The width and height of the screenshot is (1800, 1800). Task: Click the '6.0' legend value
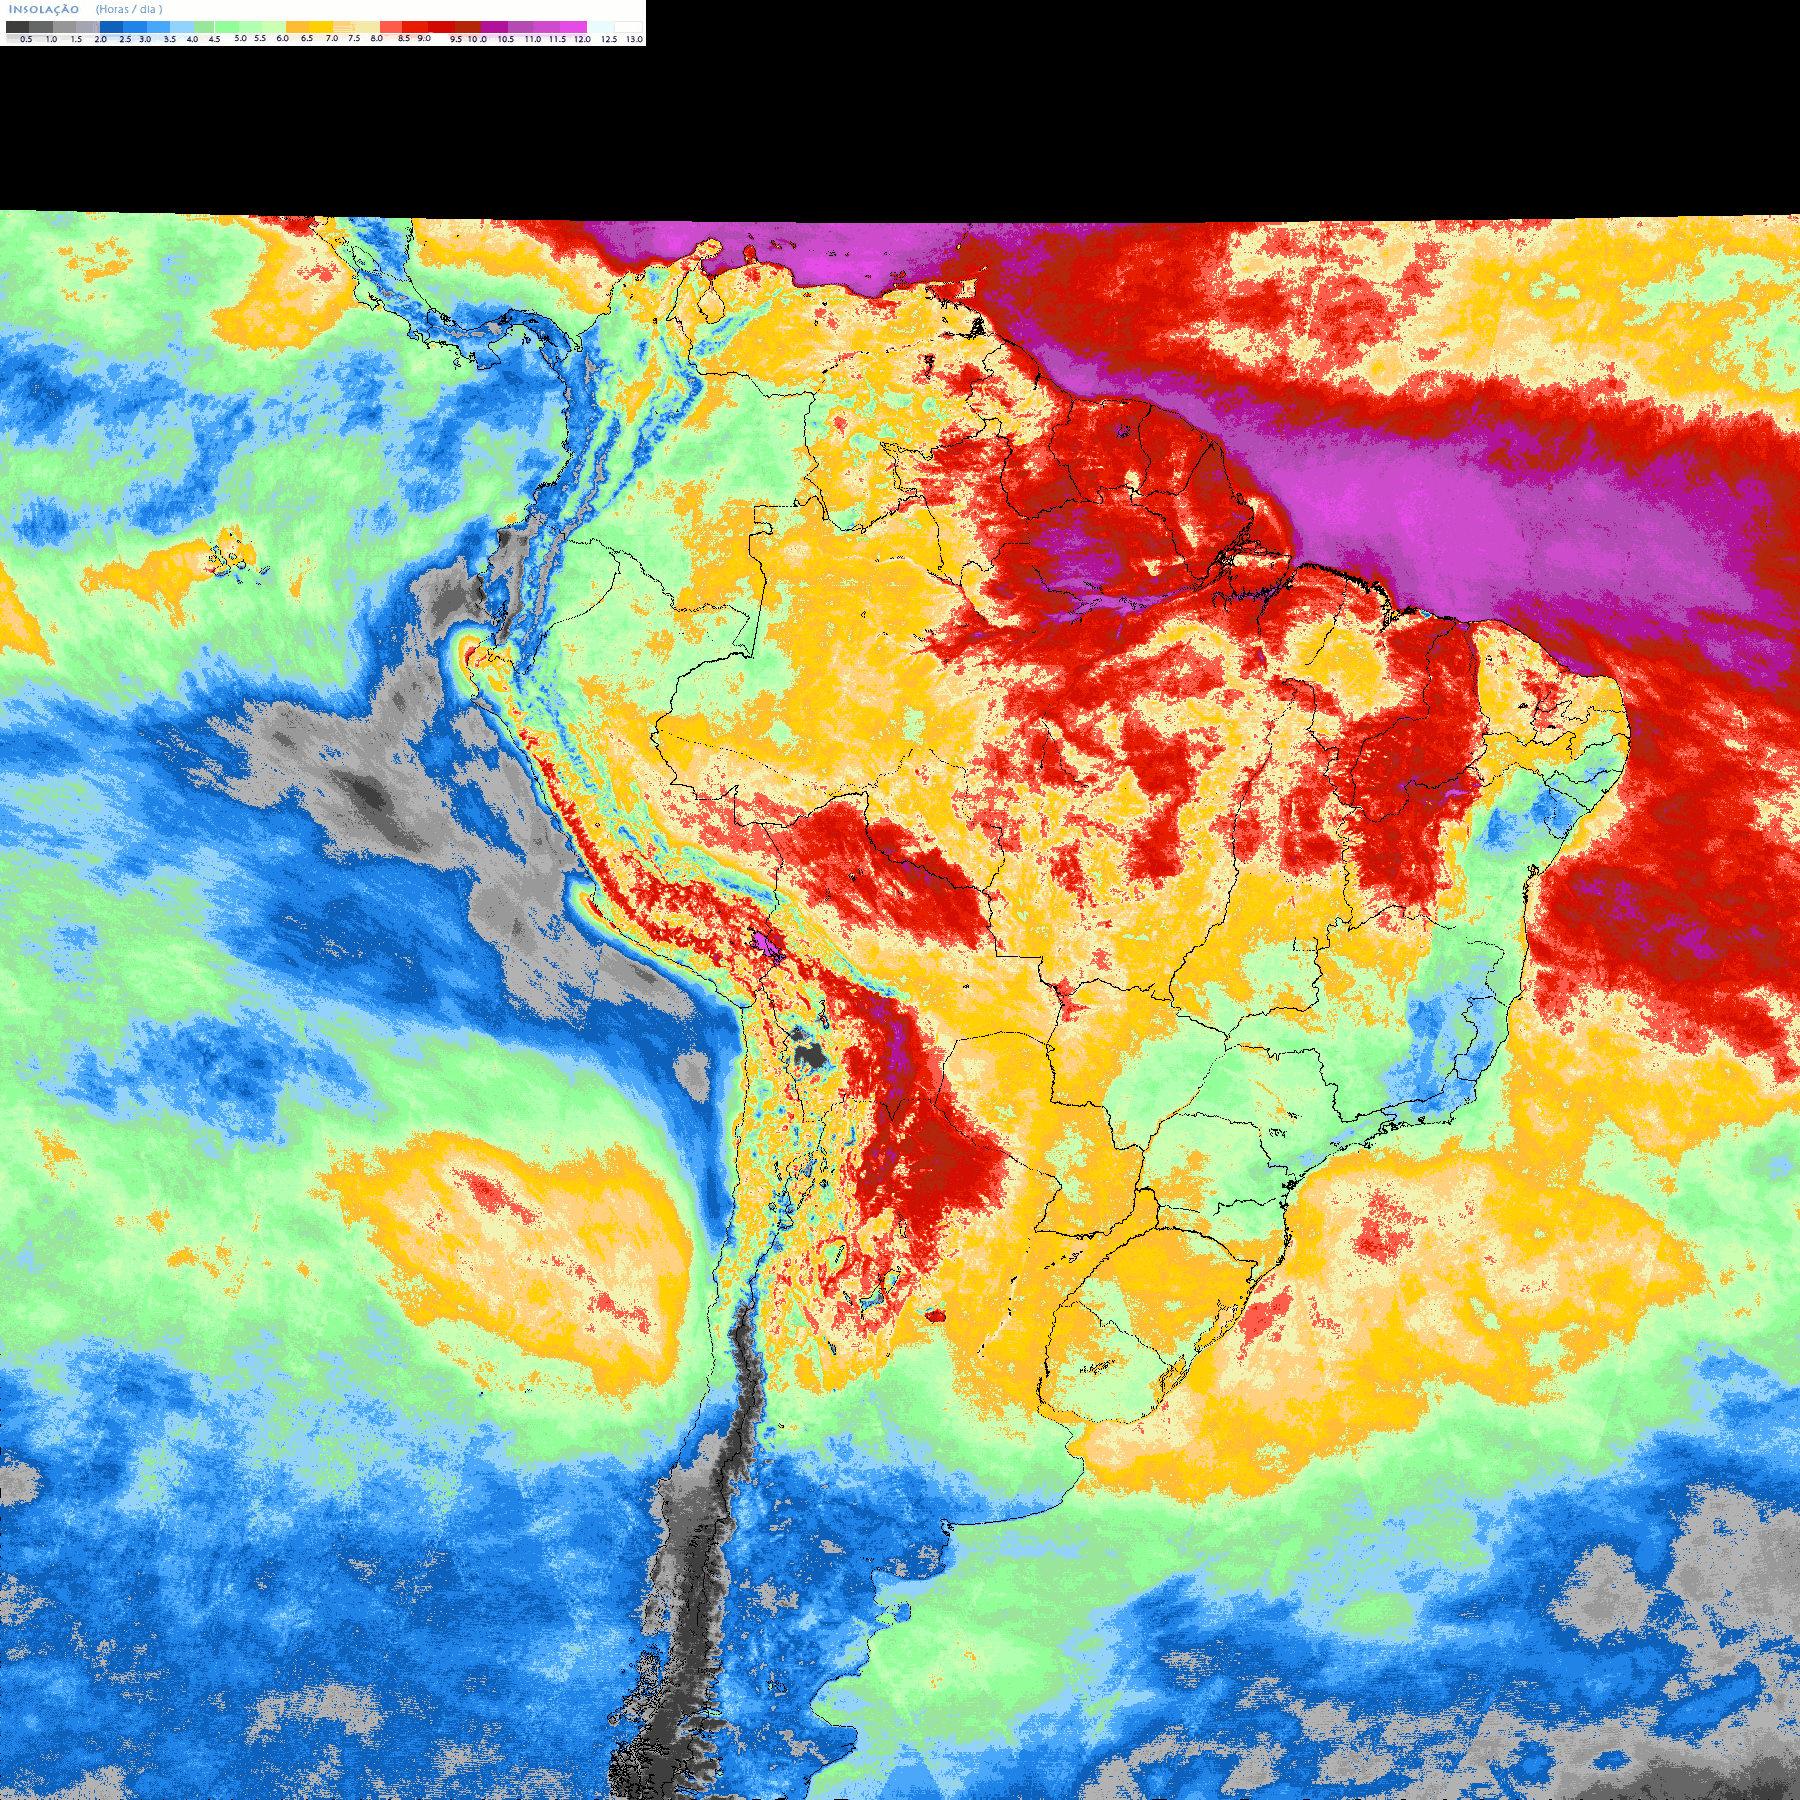(x=283, y=38)
